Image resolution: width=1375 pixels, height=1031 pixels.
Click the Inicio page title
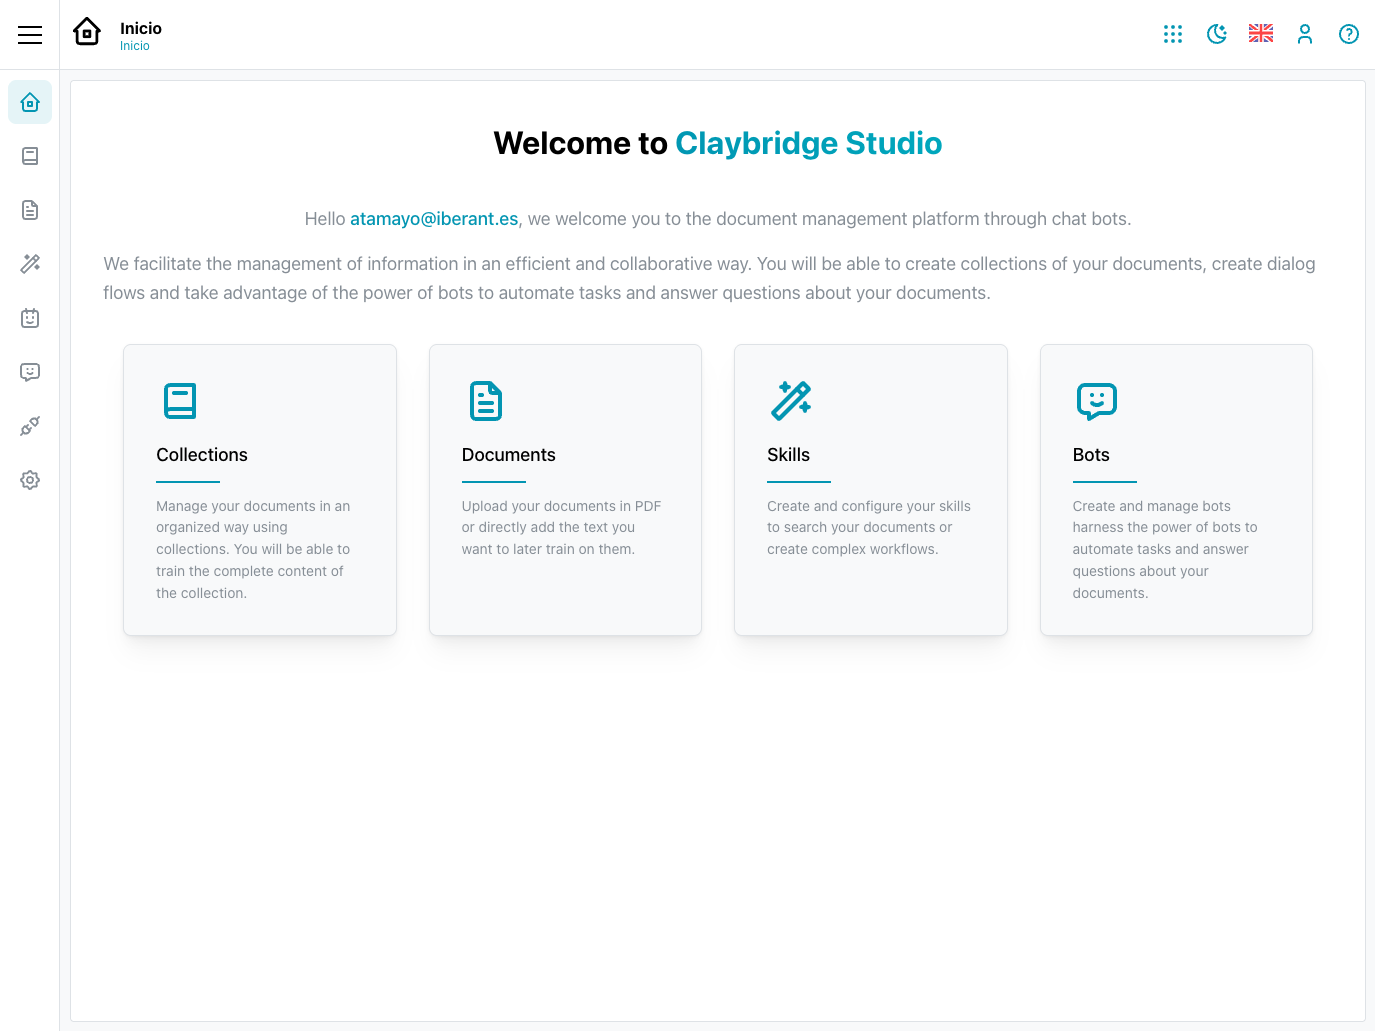tap(141, 28)
